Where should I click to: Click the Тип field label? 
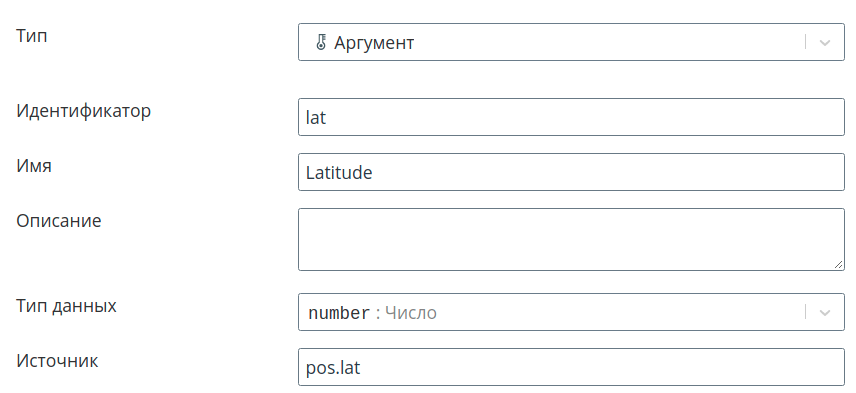[32, 35]
